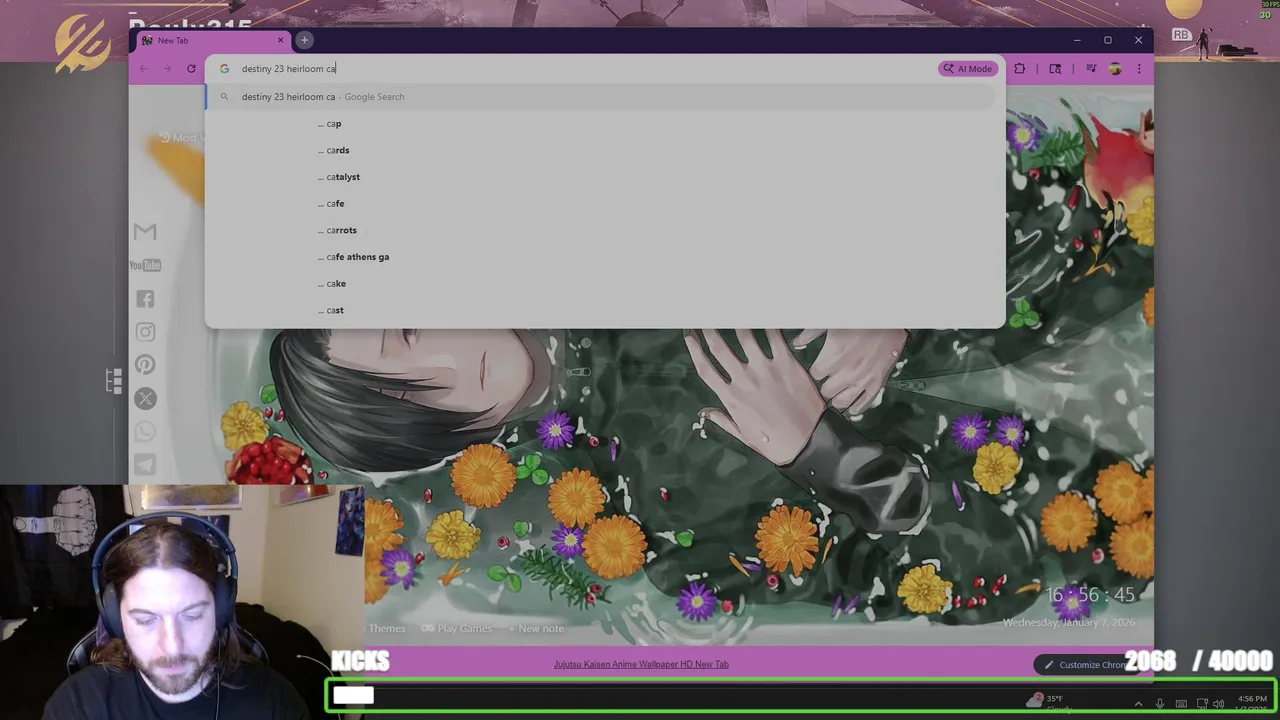Open the touch keyboard tray icon
The width and height of the screenshot is (1280, 720).
click(1181, 704)
